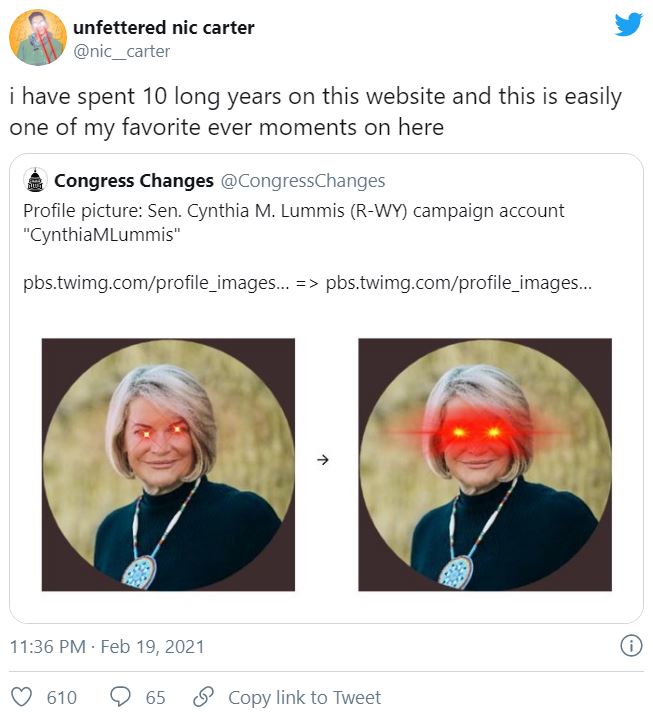
Task: Click the @CongressChanges handle
Action: click(x=302, y=181)
